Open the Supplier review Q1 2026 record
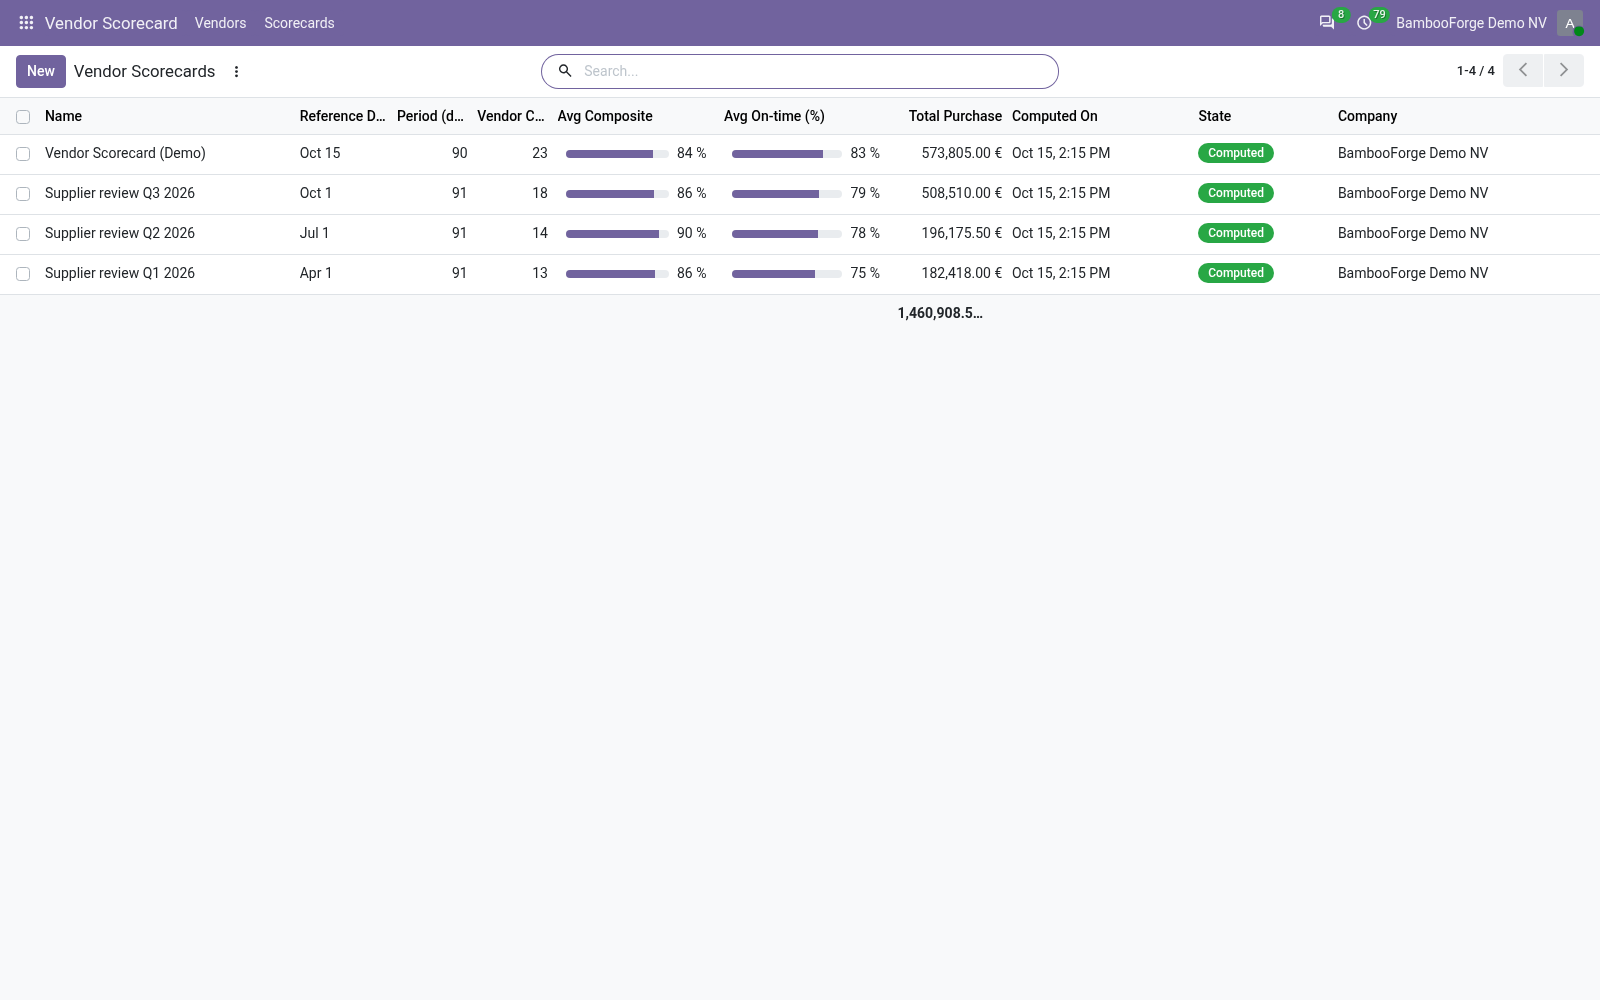 pos(120,273)
